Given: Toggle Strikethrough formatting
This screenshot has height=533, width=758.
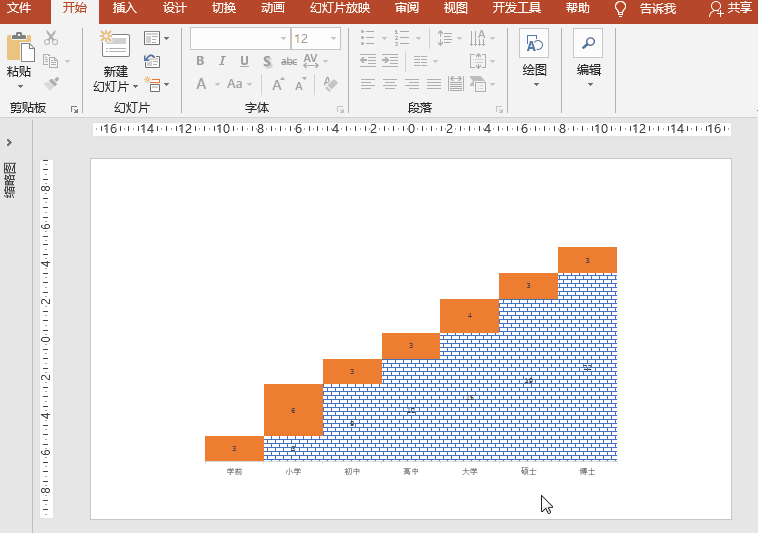Looking at the screenshot, I should point(289,61).
